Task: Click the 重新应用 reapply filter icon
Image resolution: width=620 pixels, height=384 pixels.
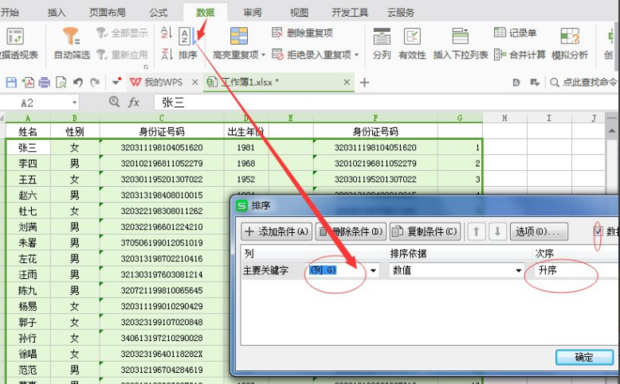Action: pos(102,54)
